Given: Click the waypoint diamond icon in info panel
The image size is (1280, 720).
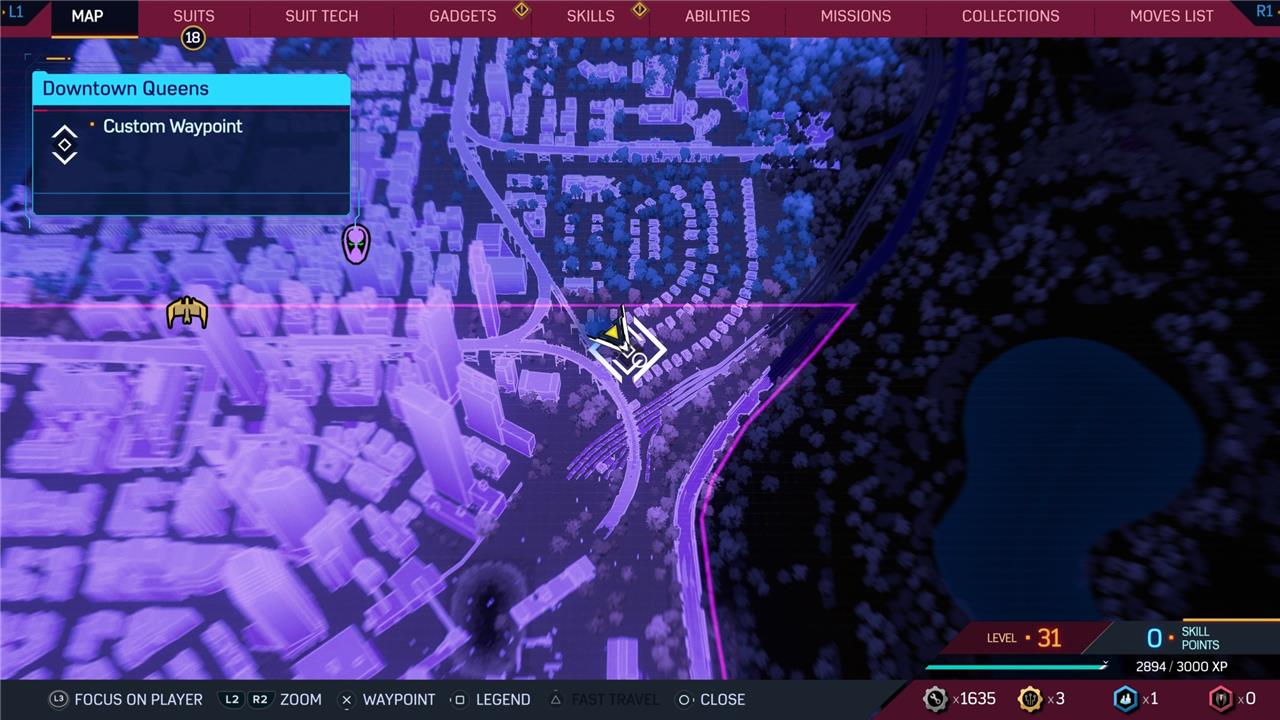Looking at the screenshot, I should pos(65,145).
